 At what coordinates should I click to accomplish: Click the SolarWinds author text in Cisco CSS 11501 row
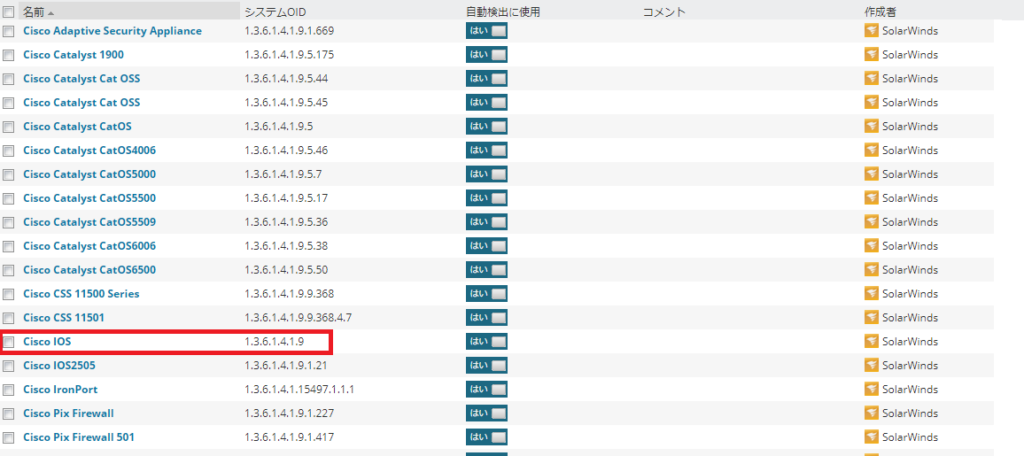pyautogui.click(x=910, y=318)
